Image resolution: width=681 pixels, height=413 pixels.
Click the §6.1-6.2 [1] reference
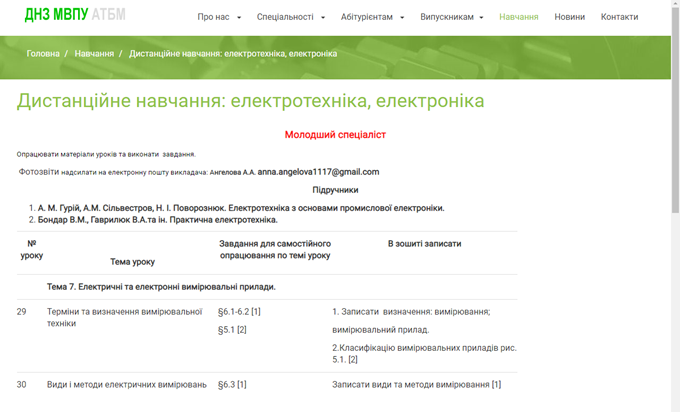click(239, 312)
